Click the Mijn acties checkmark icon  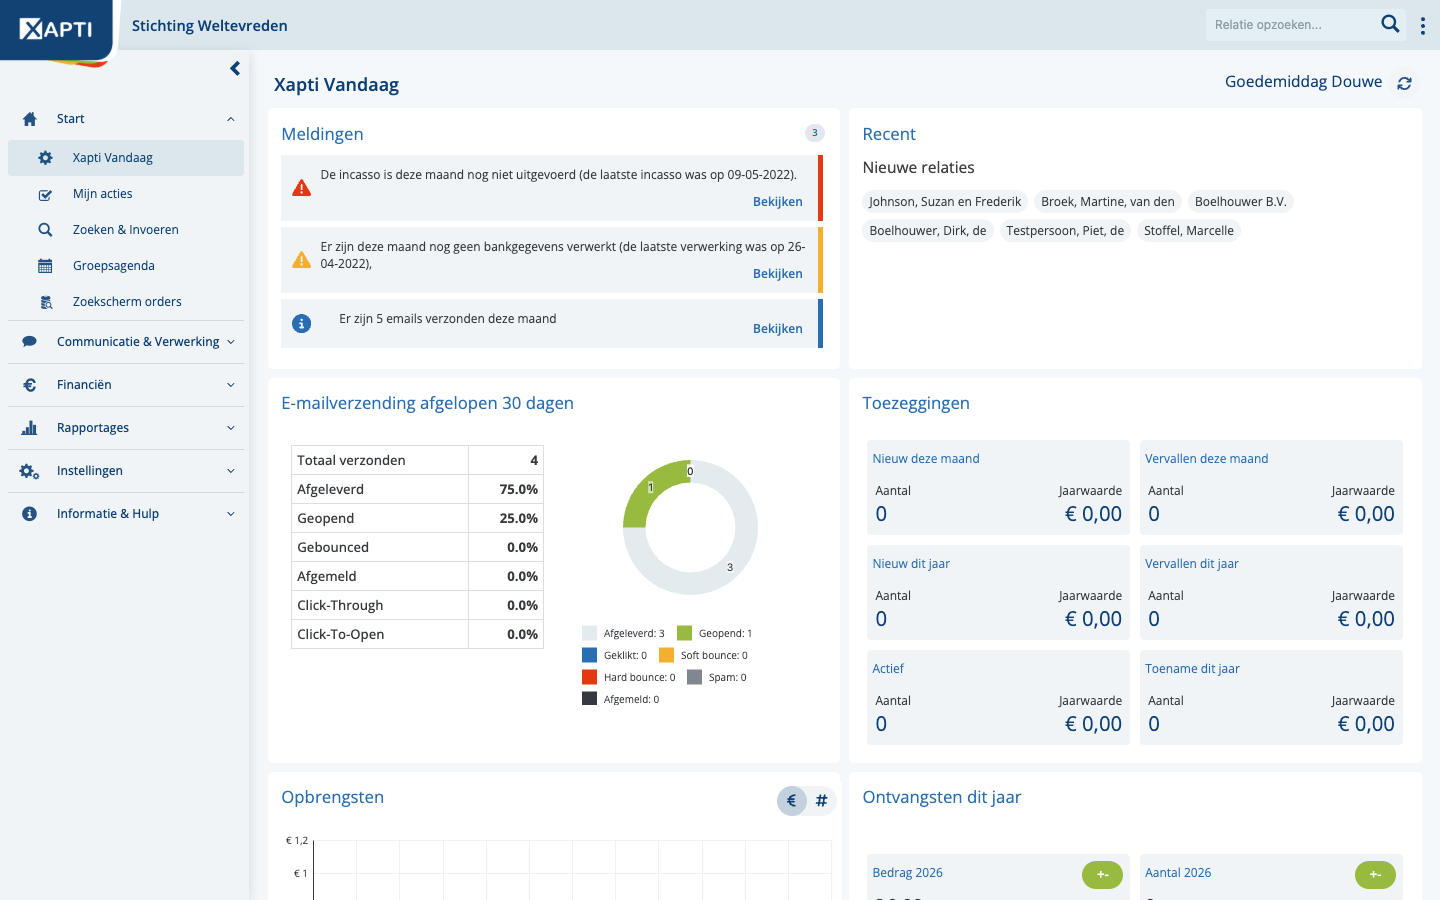45,195
